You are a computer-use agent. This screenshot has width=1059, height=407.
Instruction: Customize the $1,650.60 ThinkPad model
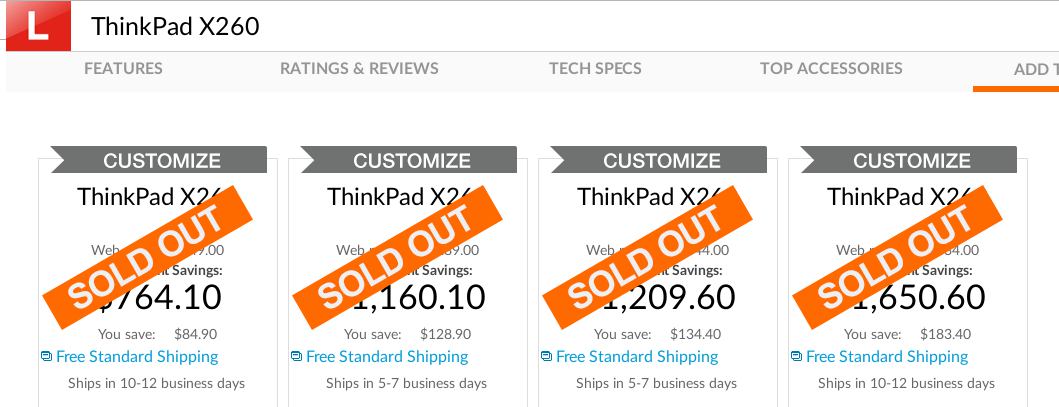(911, 160)
